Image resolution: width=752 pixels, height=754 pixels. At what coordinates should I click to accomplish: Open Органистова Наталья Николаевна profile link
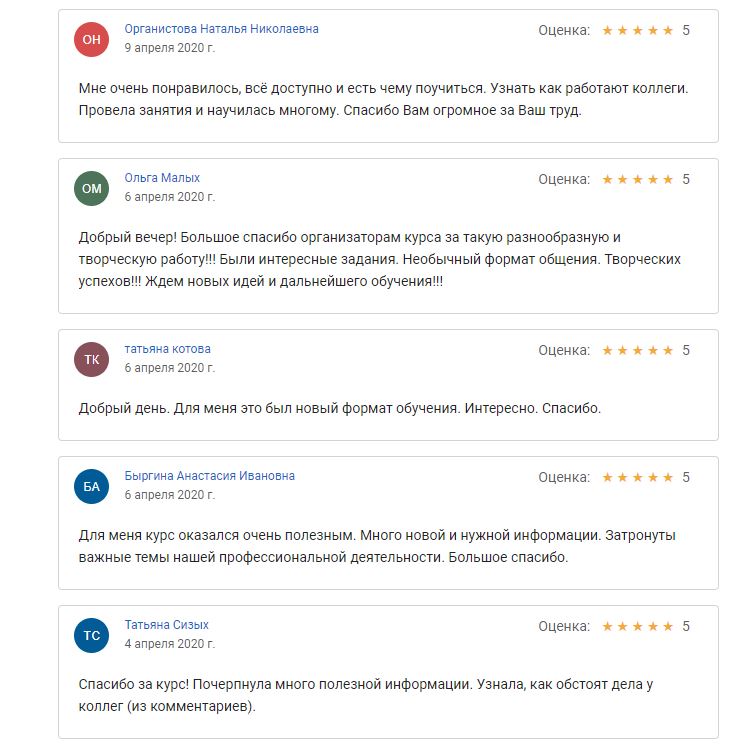221,29
